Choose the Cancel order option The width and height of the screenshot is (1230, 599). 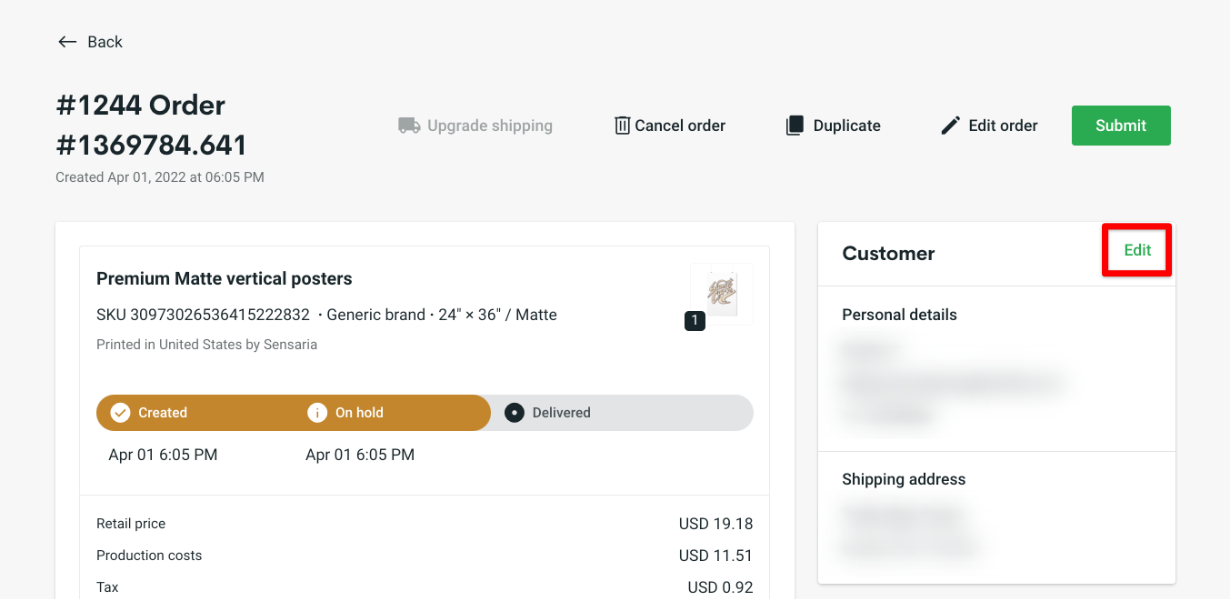click(680, 126)
